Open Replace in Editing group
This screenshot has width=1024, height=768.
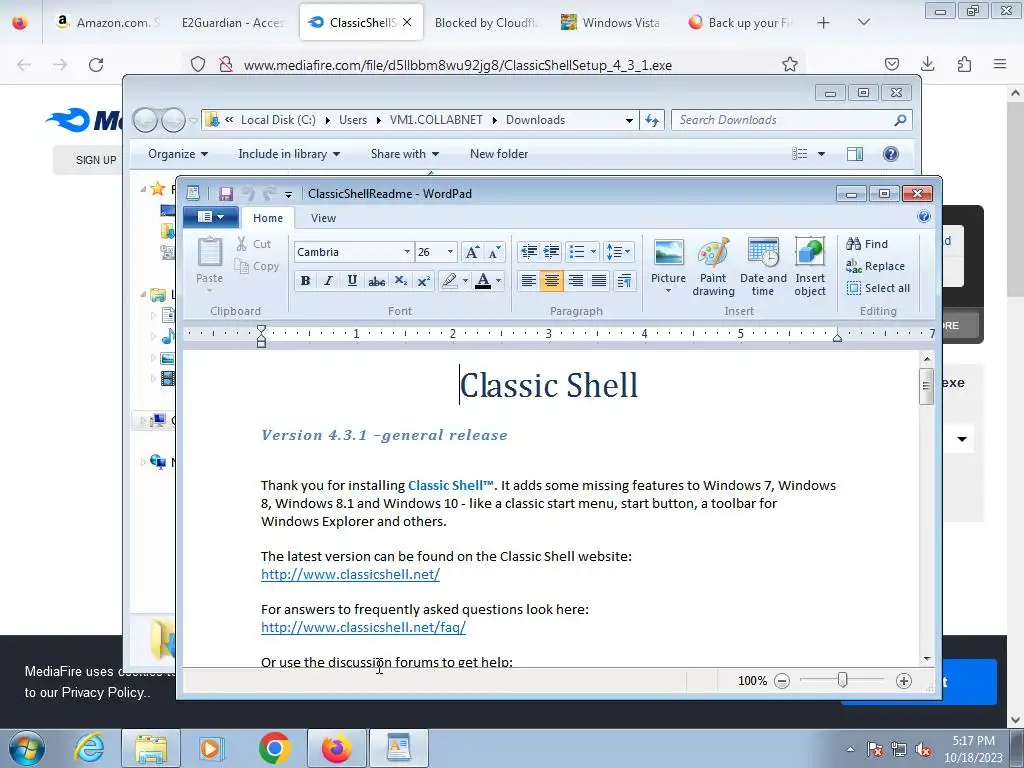point(875,266)
